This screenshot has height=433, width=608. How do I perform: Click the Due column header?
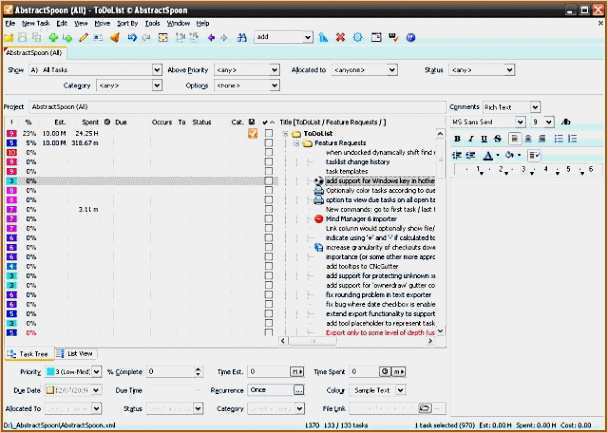tap(121, 122)
